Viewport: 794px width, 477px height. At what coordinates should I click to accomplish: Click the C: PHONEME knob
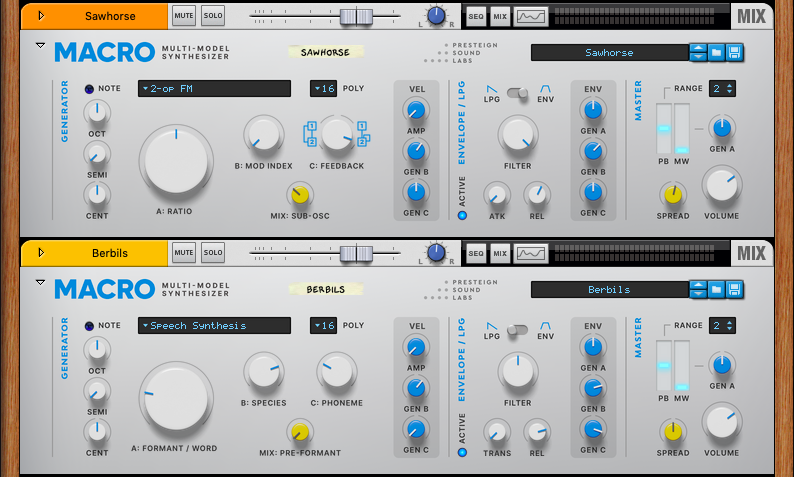[x=337, y=372]
